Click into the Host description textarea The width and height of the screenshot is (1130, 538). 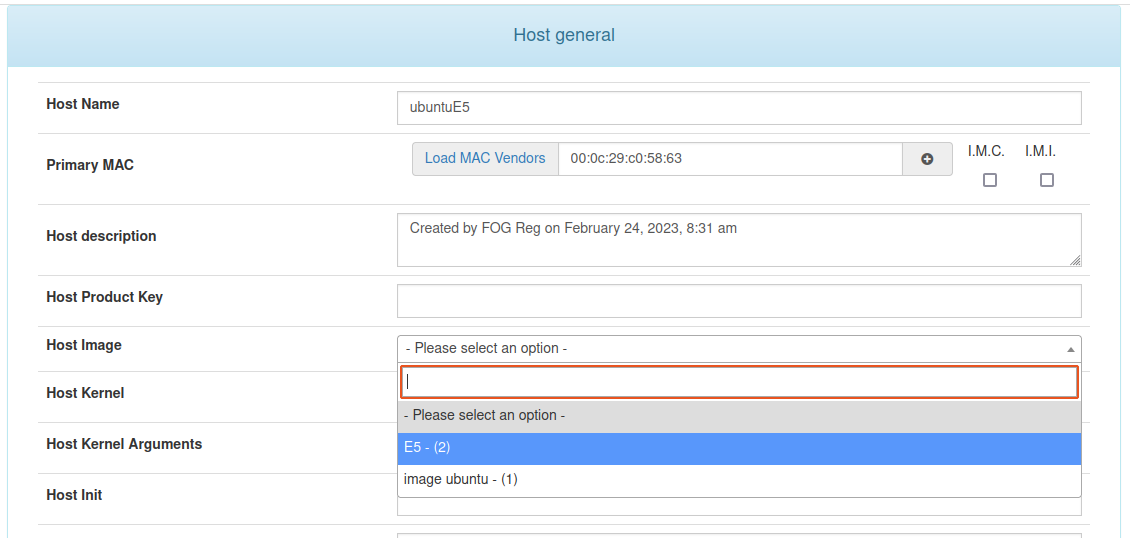pyautogui.click(x=739, y=240)
